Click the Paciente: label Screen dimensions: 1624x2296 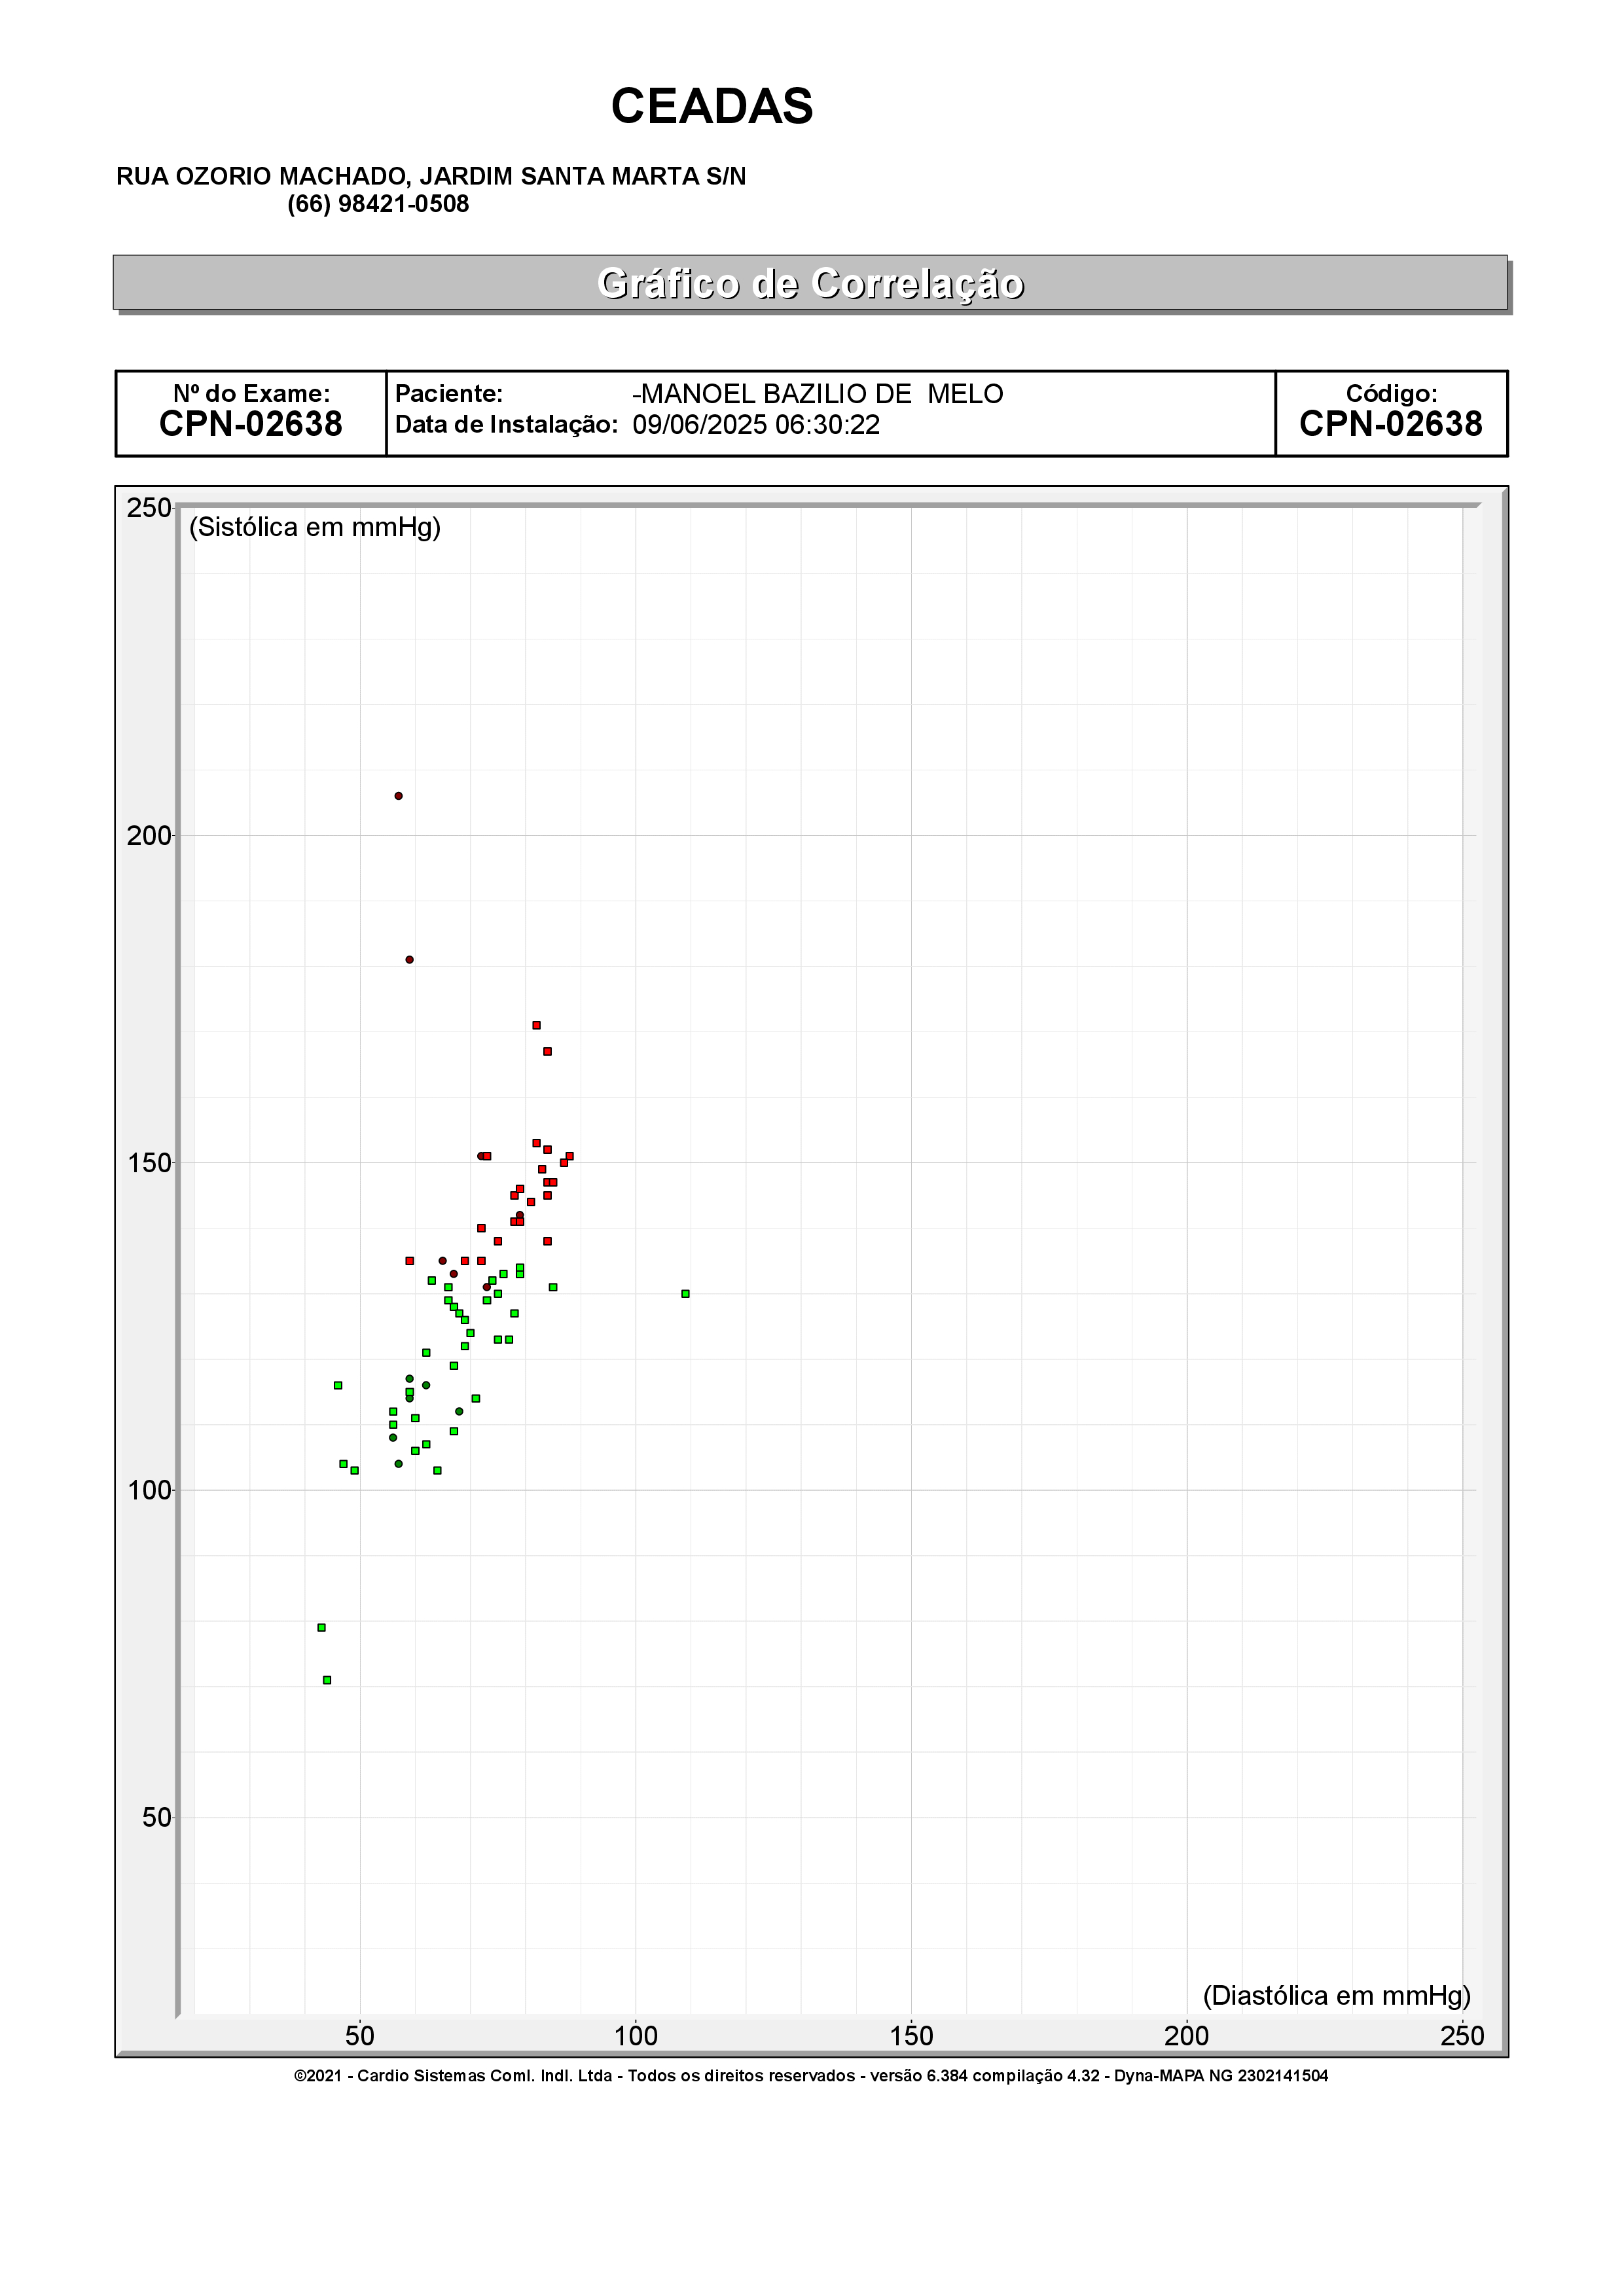tap(449, 394)
